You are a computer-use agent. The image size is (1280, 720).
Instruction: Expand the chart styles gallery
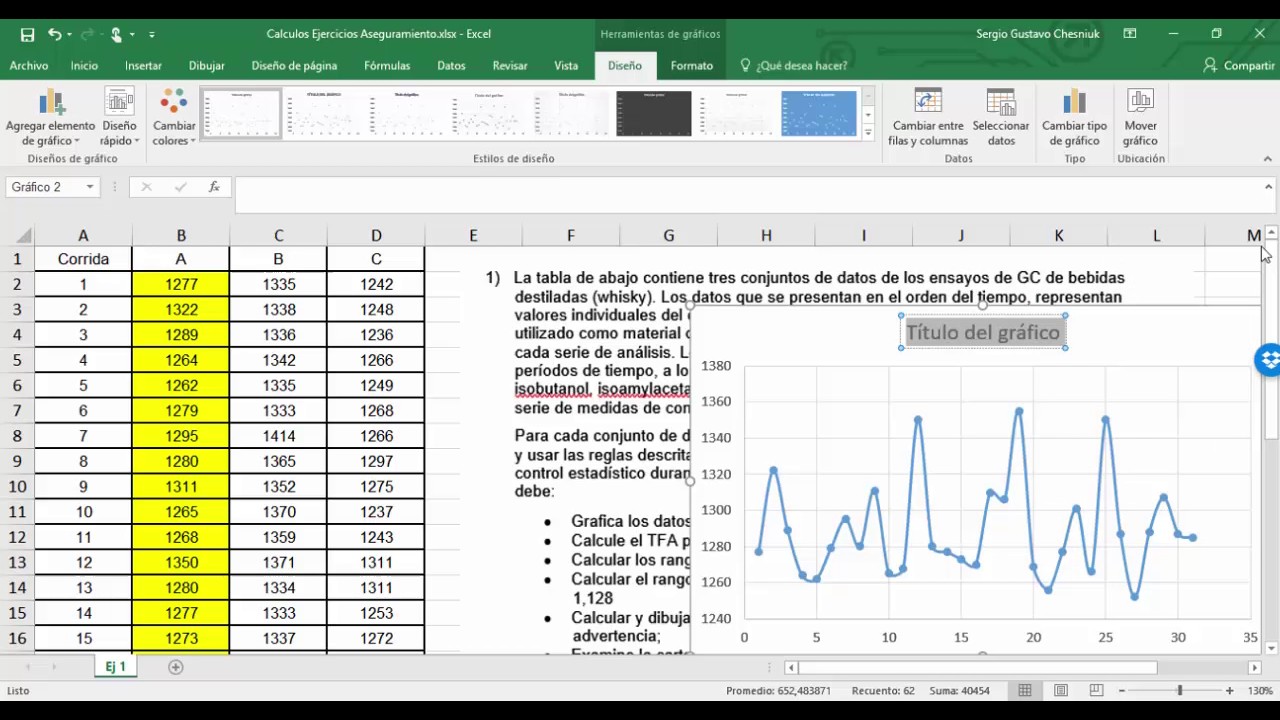pyautogui.click(x=868, y=131)
